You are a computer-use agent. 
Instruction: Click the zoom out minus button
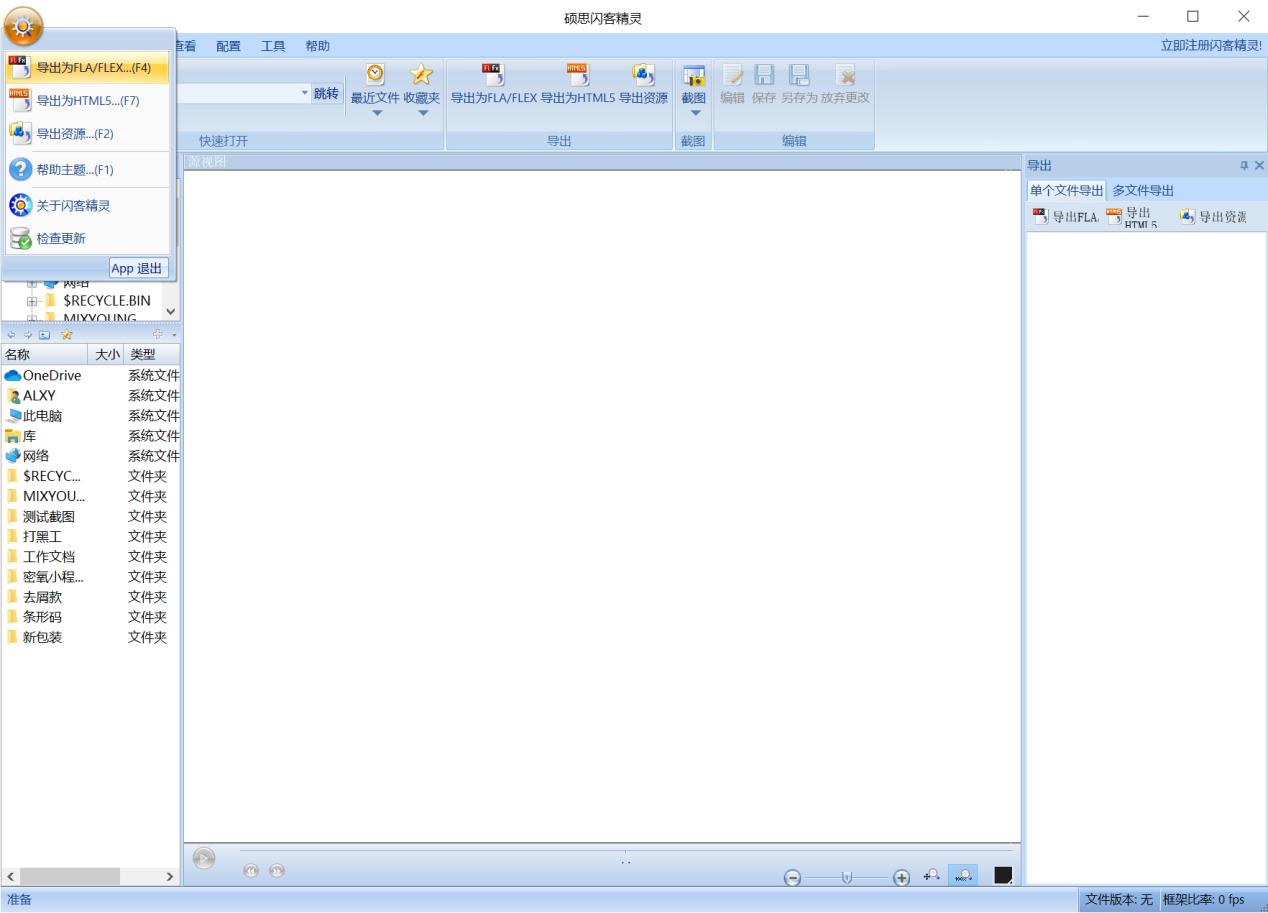[x=793, y=877]
